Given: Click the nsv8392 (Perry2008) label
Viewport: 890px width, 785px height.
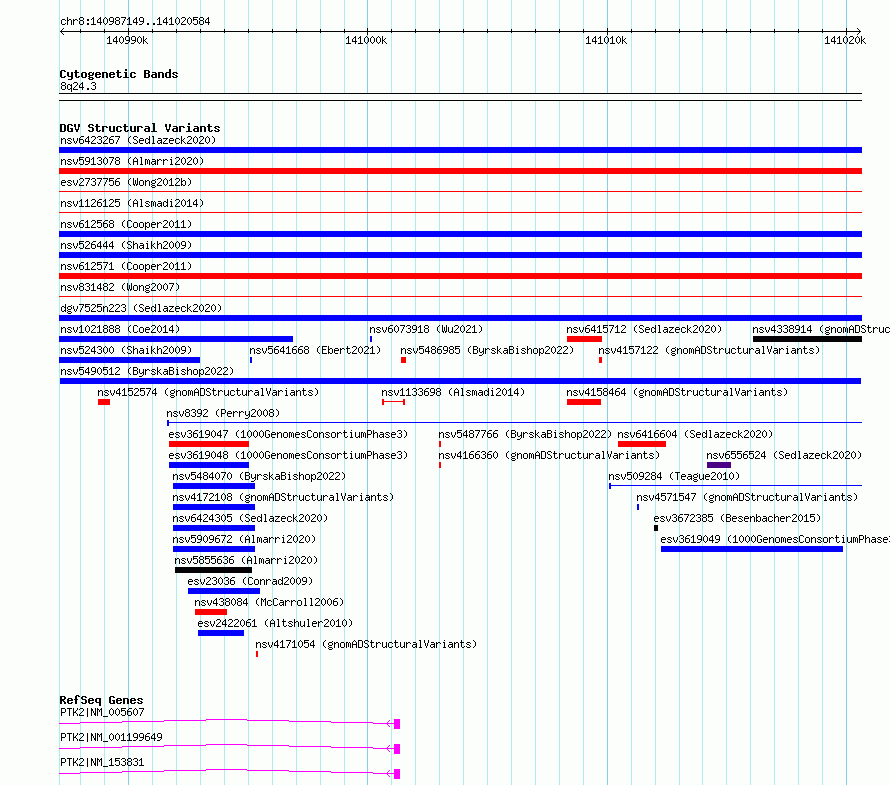Looking at the screenshot, I should tap(223, 413).
